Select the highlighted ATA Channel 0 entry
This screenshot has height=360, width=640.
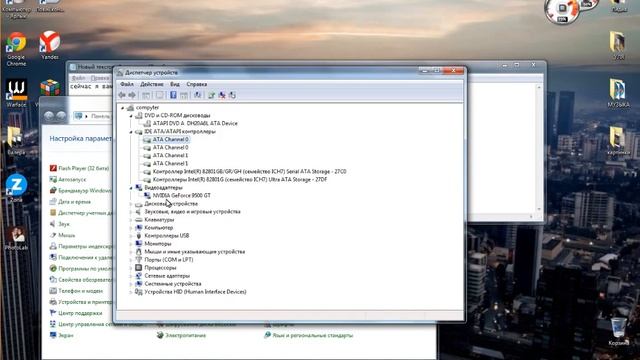171,140
